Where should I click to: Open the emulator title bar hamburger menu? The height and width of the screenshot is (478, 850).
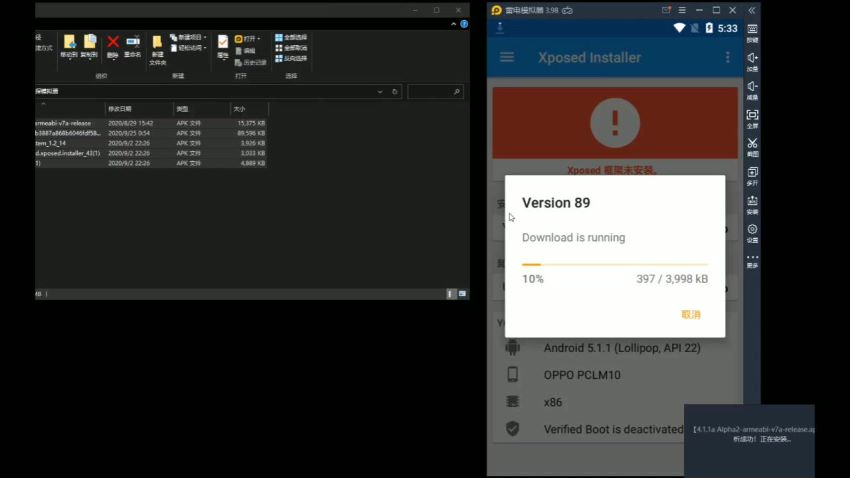tap(682, 10)
